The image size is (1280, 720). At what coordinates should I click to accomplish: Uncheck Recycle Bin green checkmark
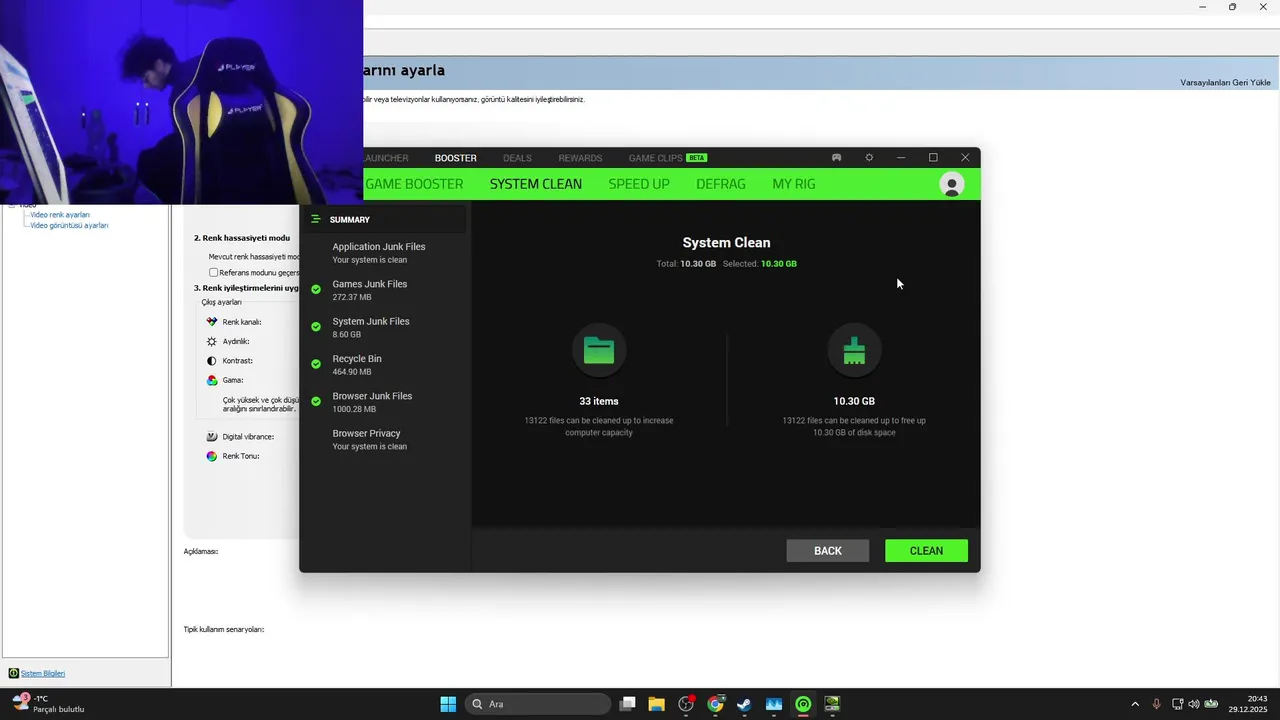tap(316, 364)
